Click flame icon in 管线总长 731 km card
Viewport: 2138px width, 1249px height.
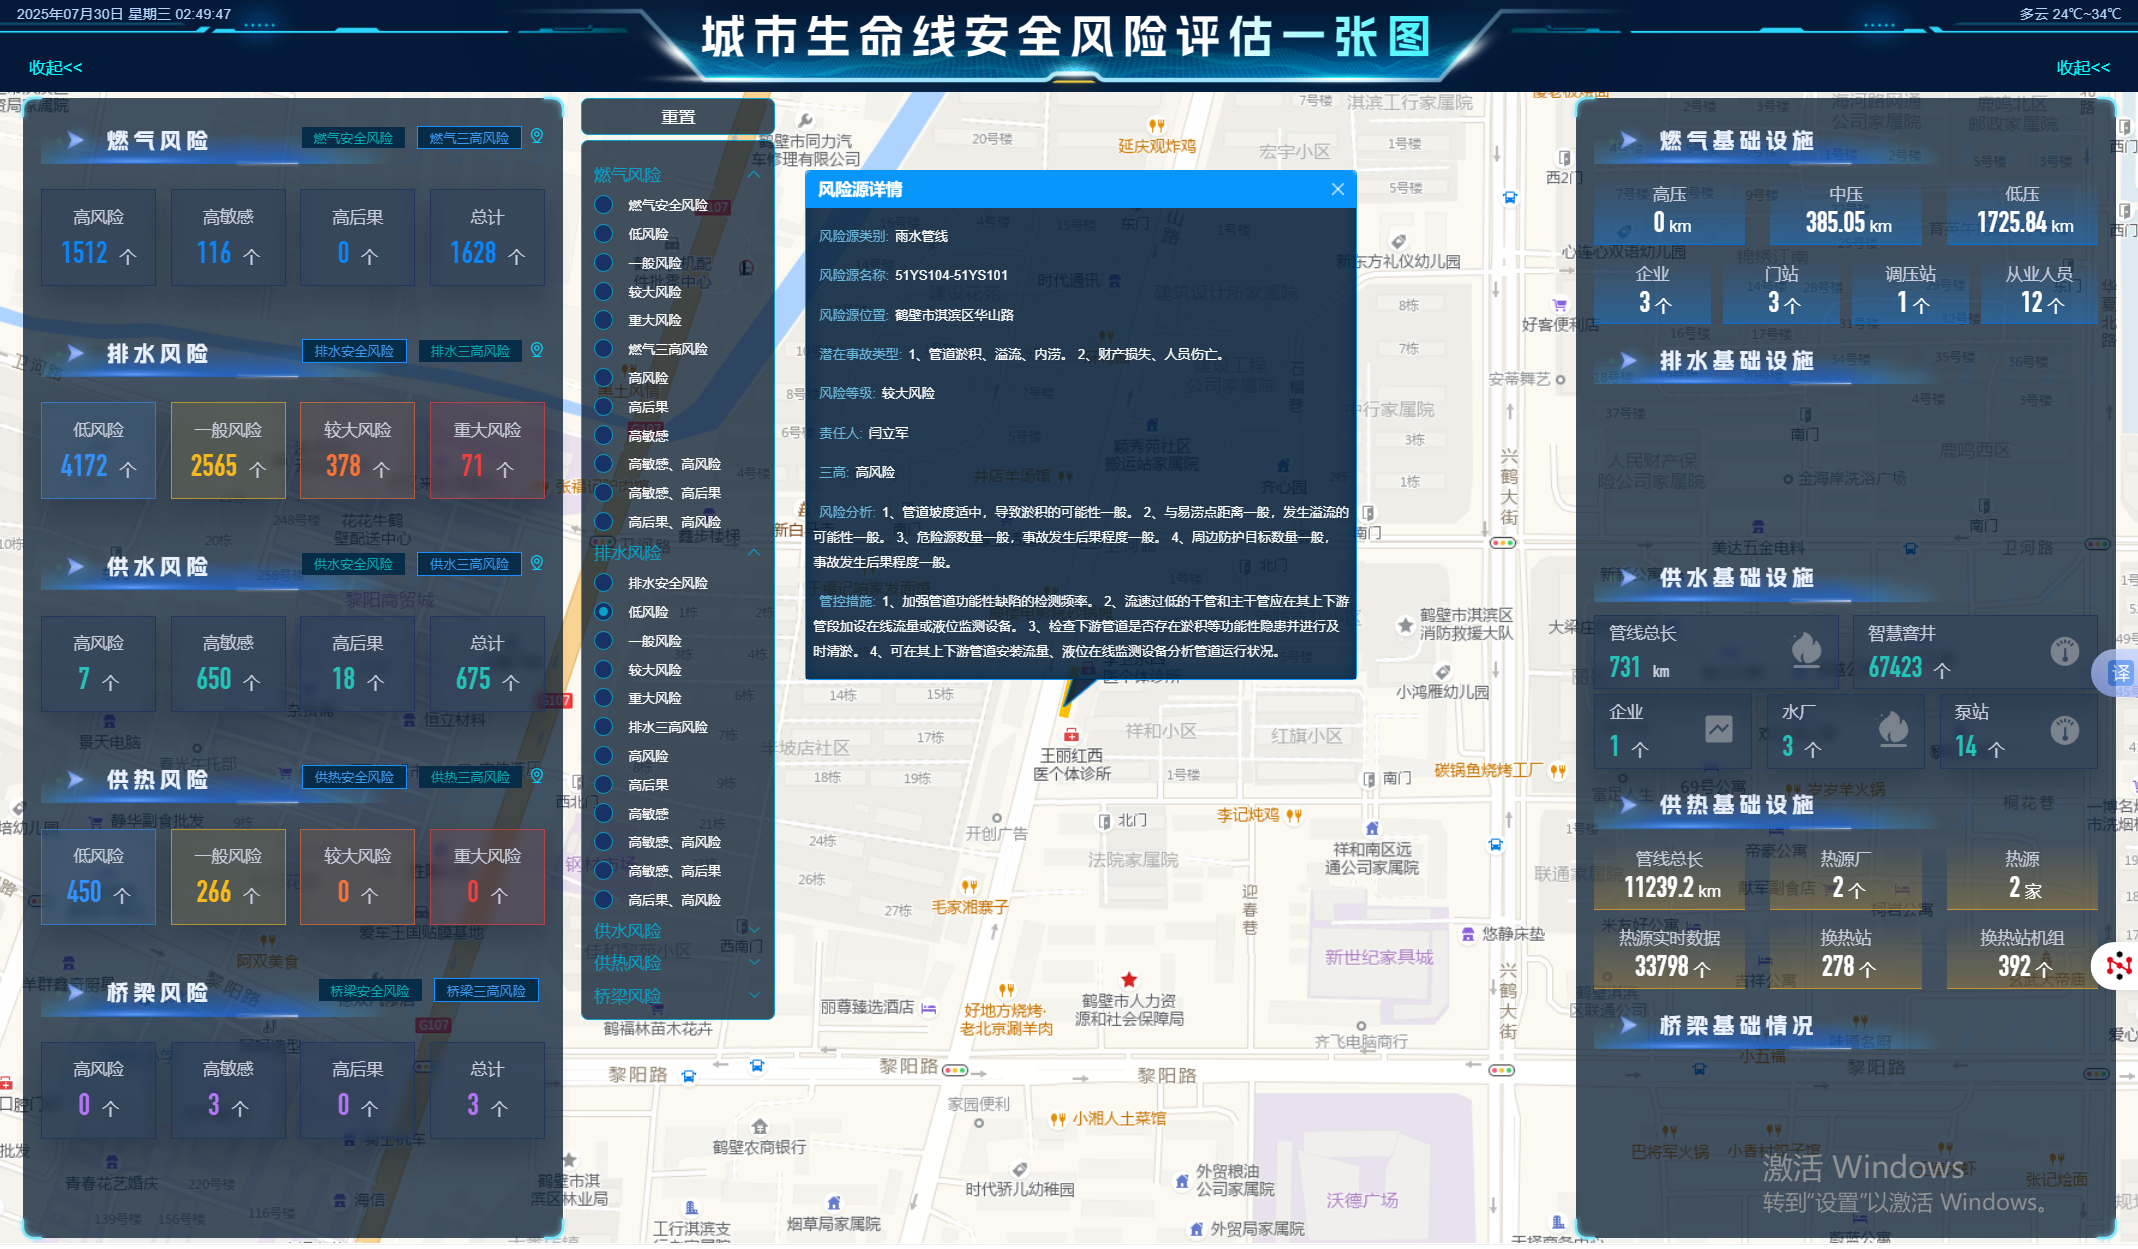(1805, 651)
